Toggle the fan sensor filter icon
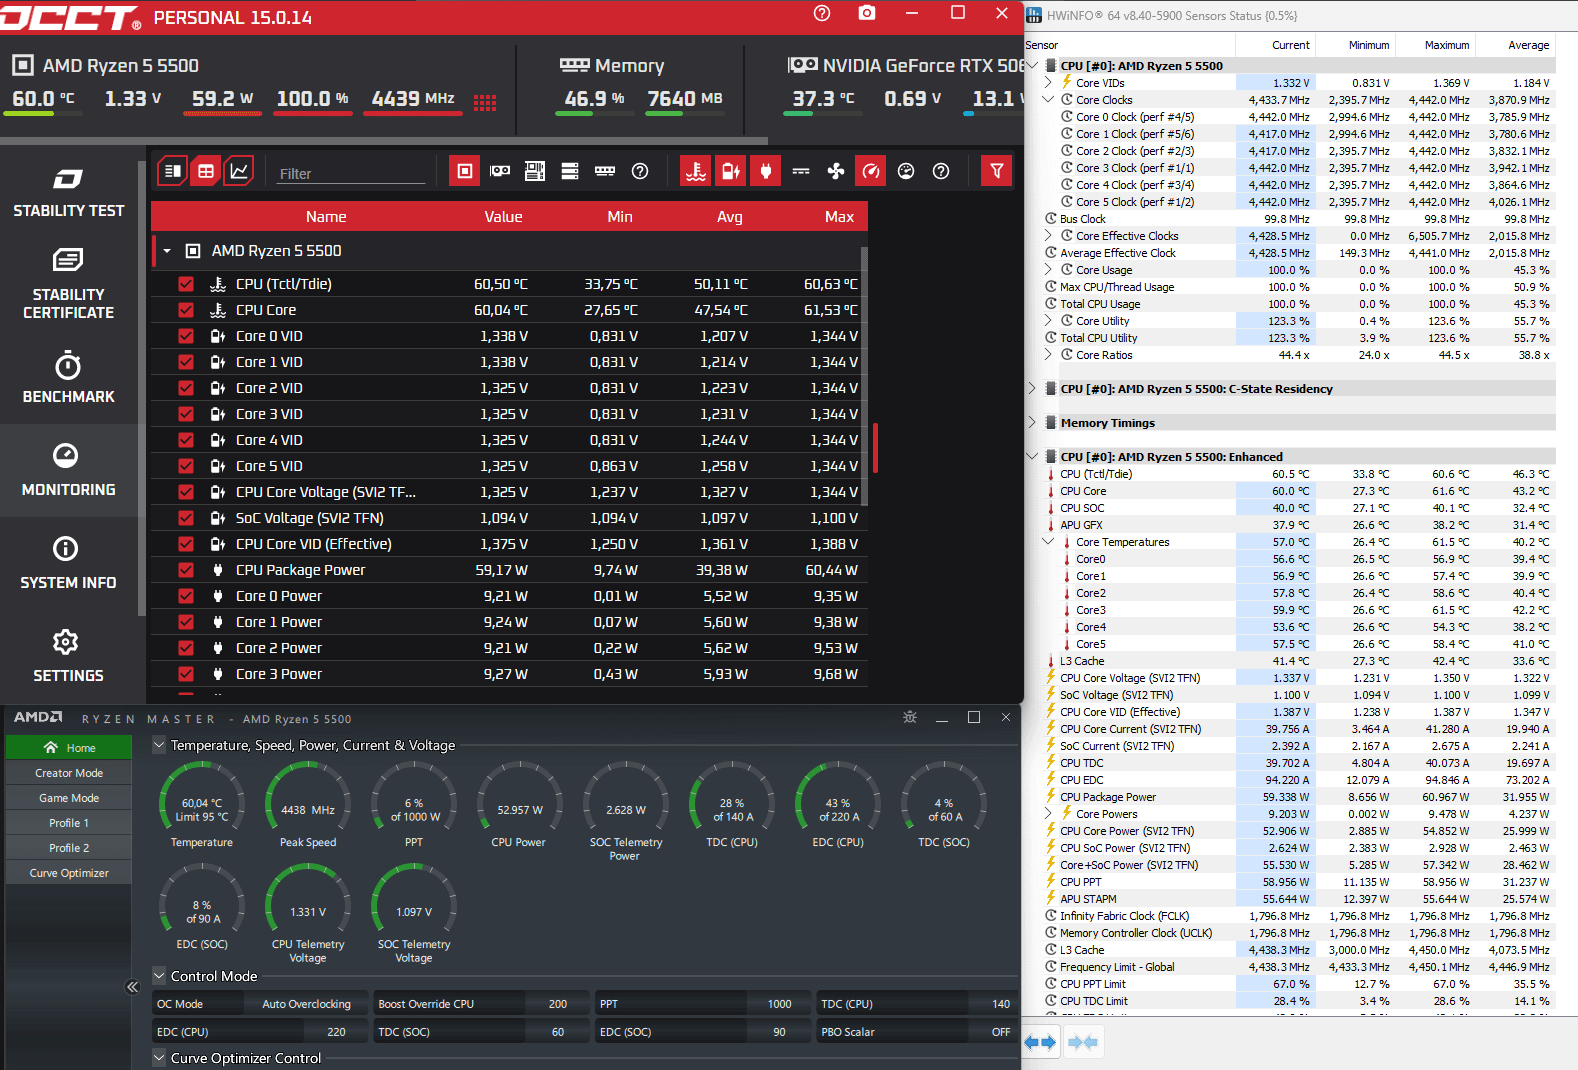This screenshot has height=1070, width=1578. tap(836, 171)
